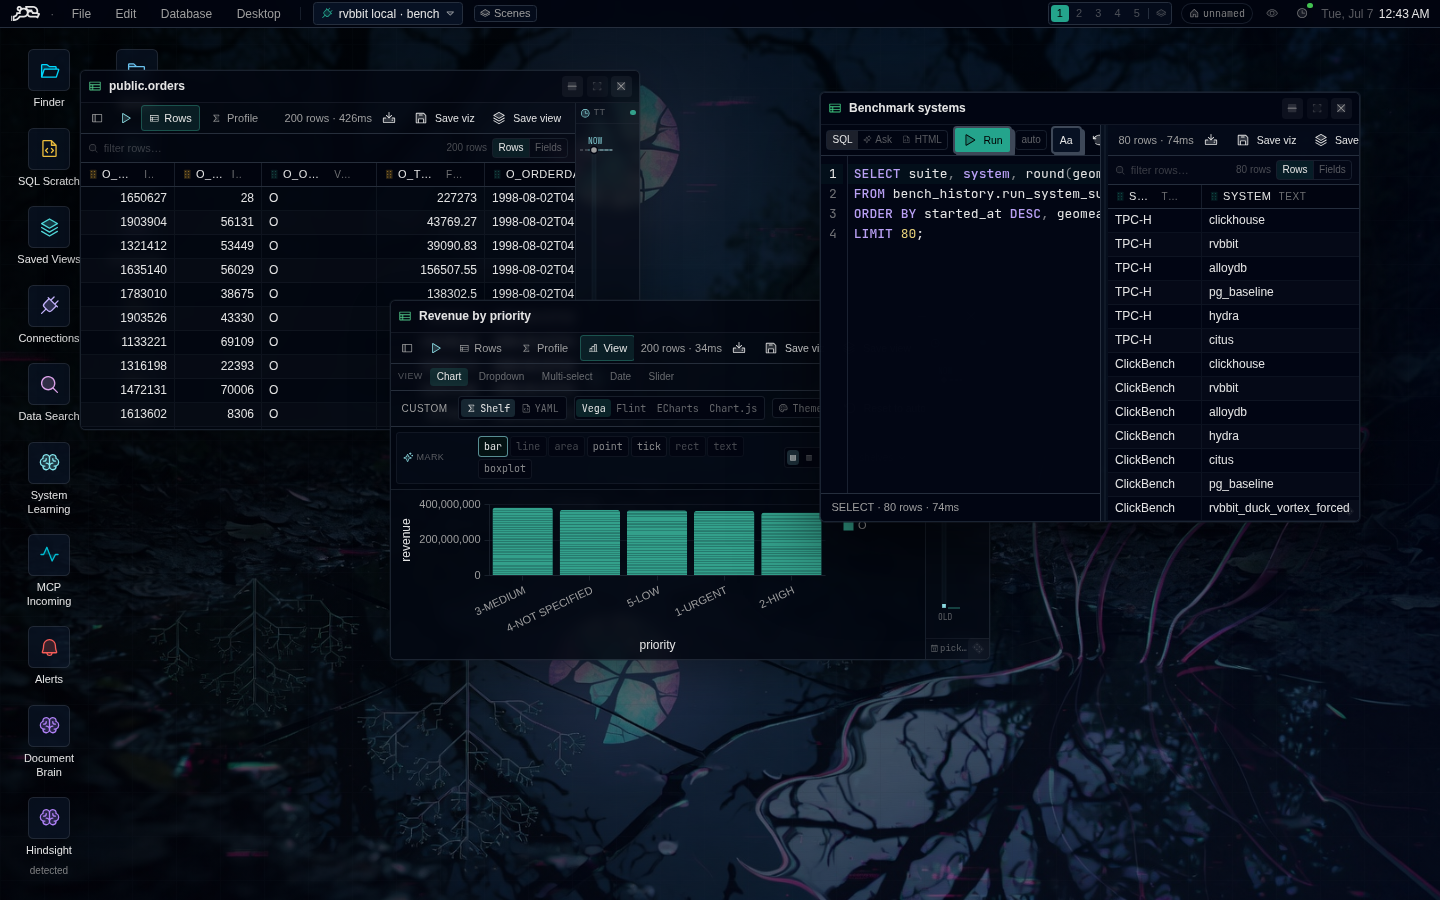Toggle the auto run option in Benchmark systems
1440x900 pixels.
click(x=1031, y=140)
